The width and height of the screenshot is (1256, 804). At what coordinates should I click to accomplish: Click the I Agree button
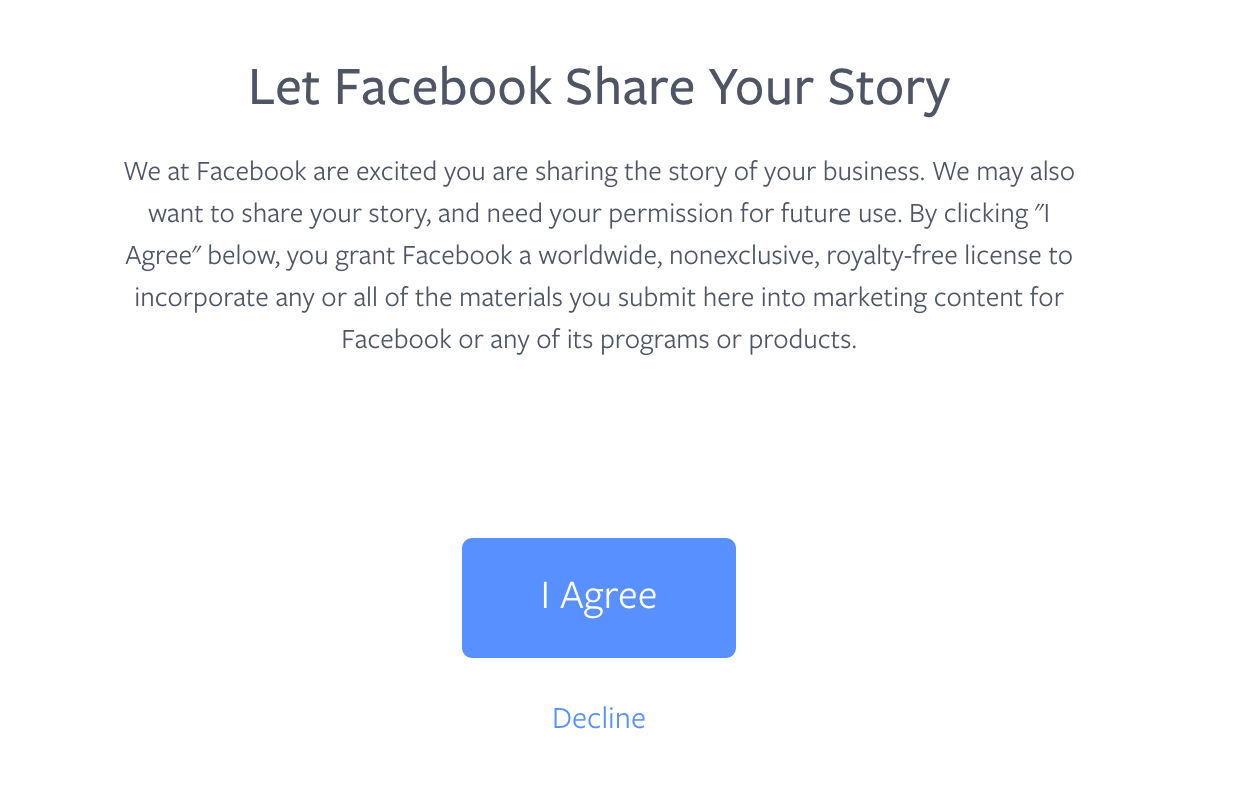click(598, 597)
